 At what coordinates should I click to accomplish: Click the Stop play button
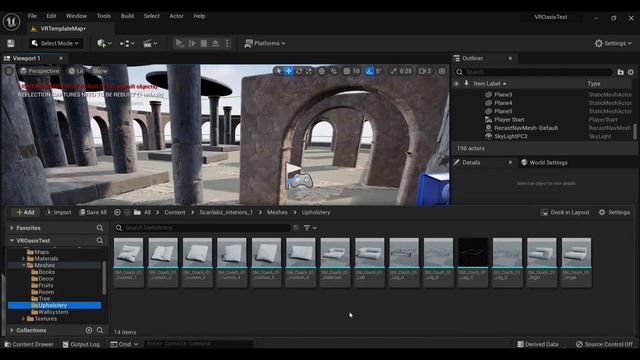pos(204,43)
